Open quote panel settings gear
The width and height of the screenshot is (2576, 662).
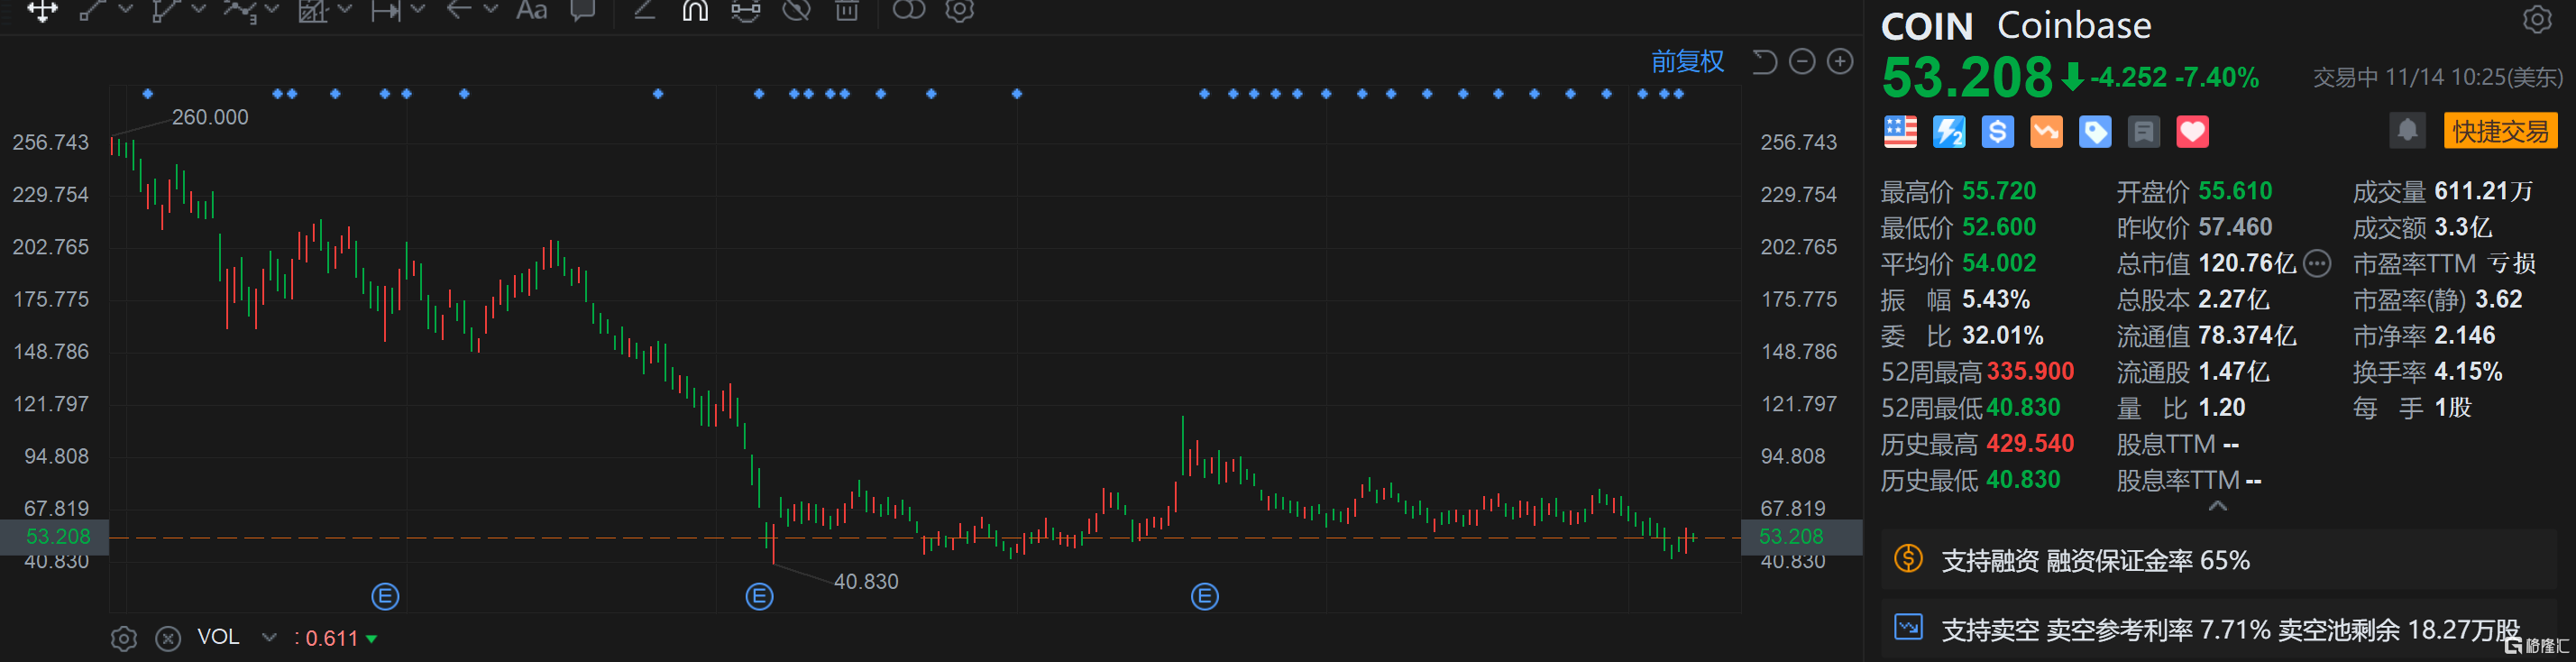2536,19
